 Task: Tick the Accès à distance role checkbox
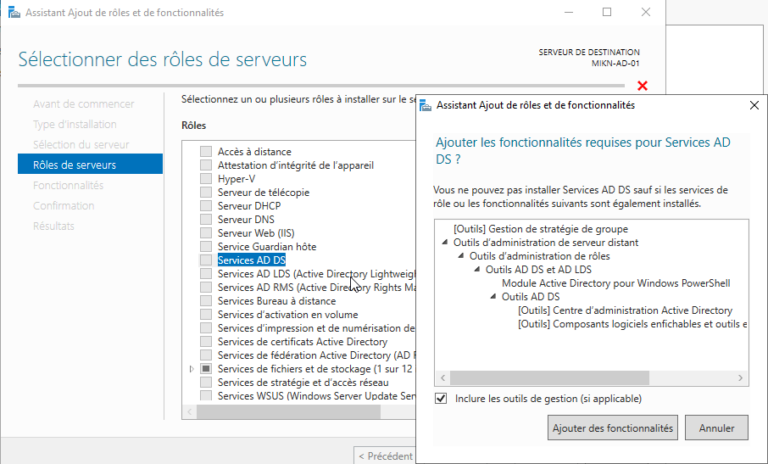tap(206, 151)
